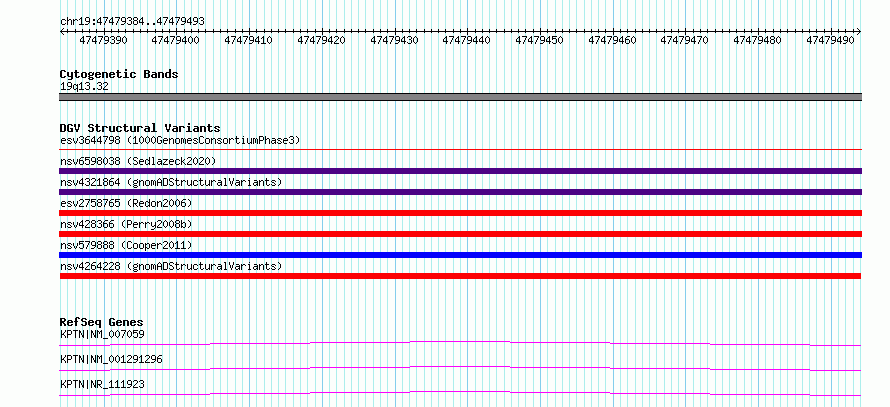Viewport: 890px width, 407px height.
Task: Click ruler position label 47479460
Action: coord(612,40)
